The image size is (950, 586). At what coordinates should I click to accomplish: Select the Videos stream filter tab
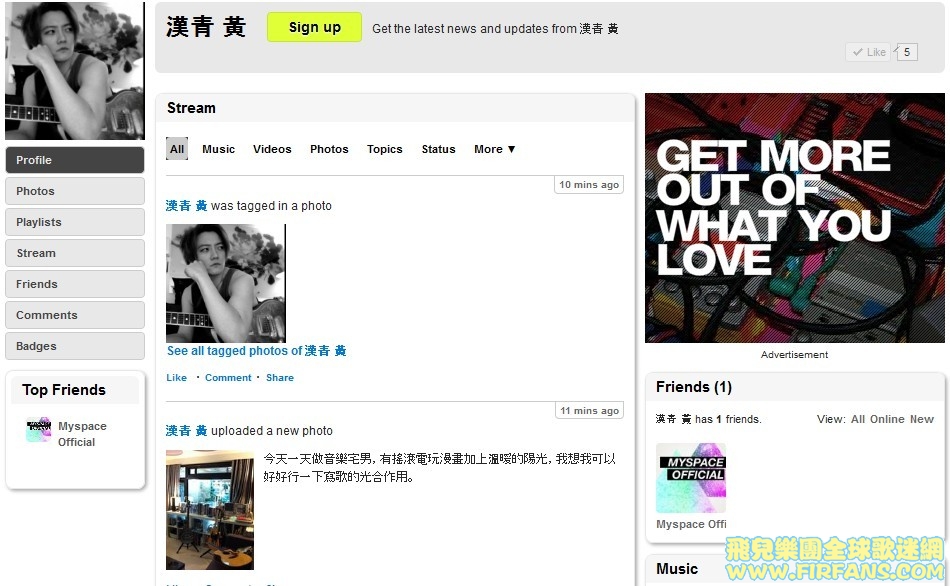272,149
